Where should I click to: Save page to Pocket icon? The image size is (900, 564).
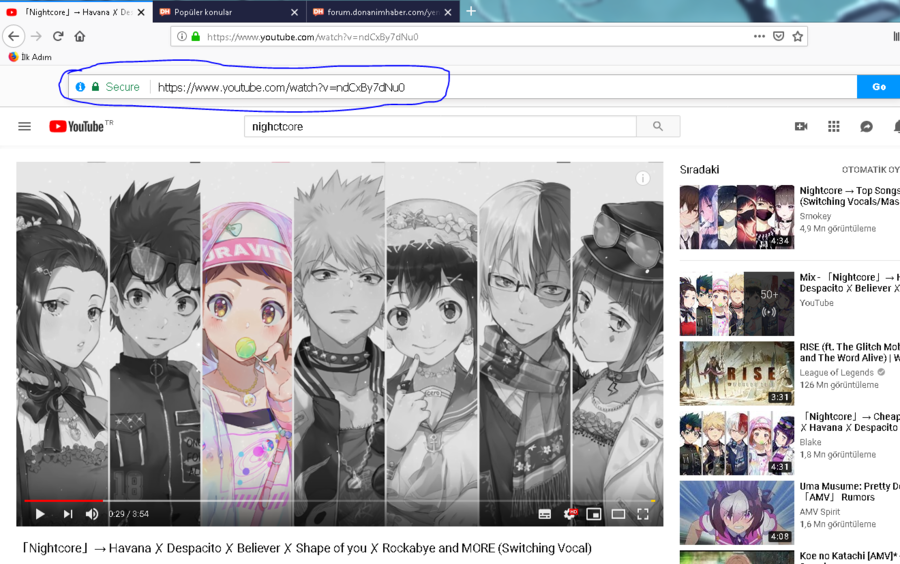tap(778, 36)
